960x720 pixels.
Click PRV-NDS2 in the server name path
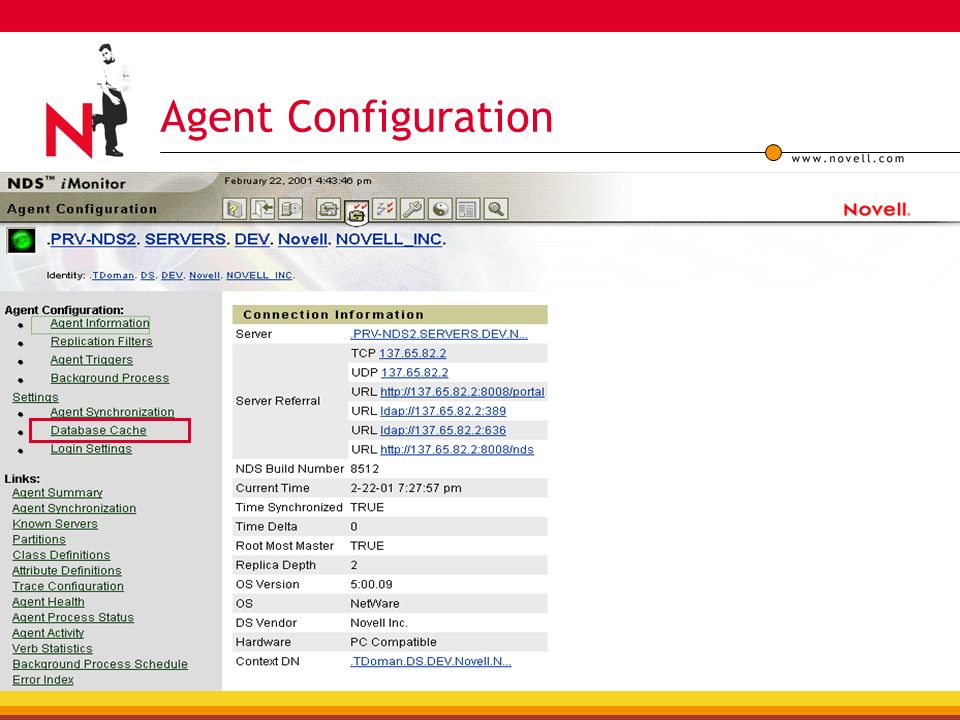pos(92,239)
